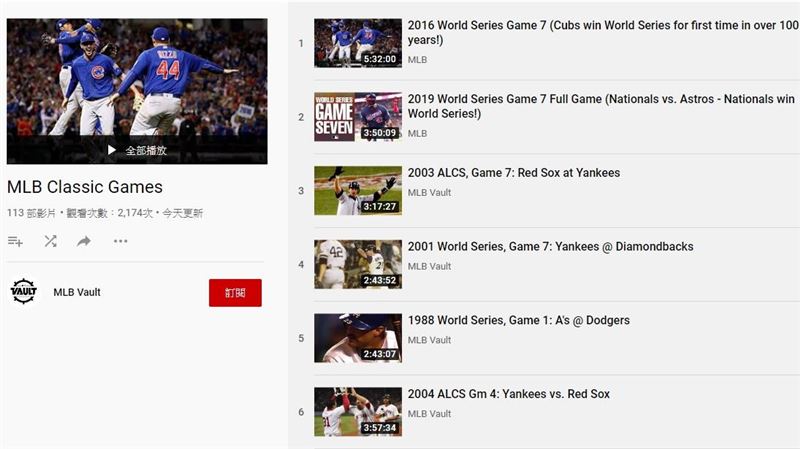
Task: Click title 2019 World Series Game 7 Full Game
Action: pyautogui.click(x=601, y=106)
